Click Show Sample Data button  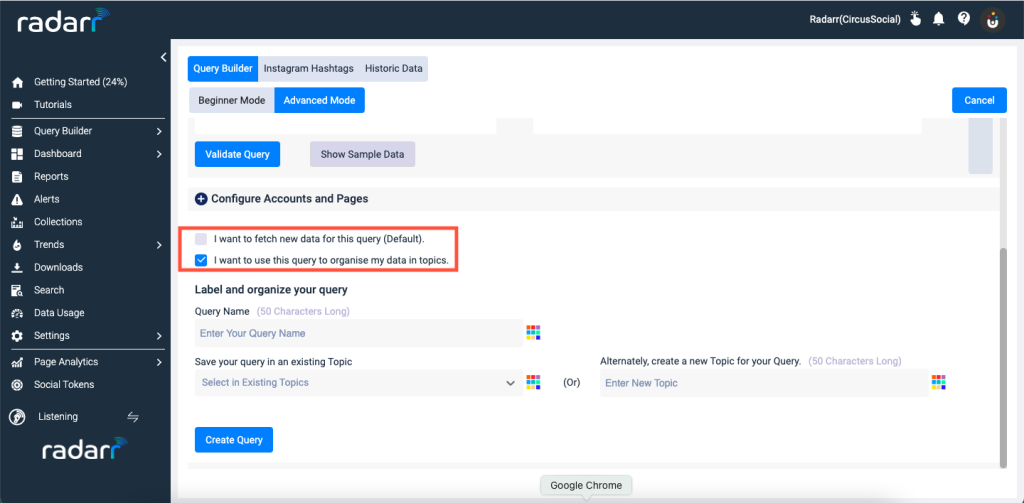362,154
